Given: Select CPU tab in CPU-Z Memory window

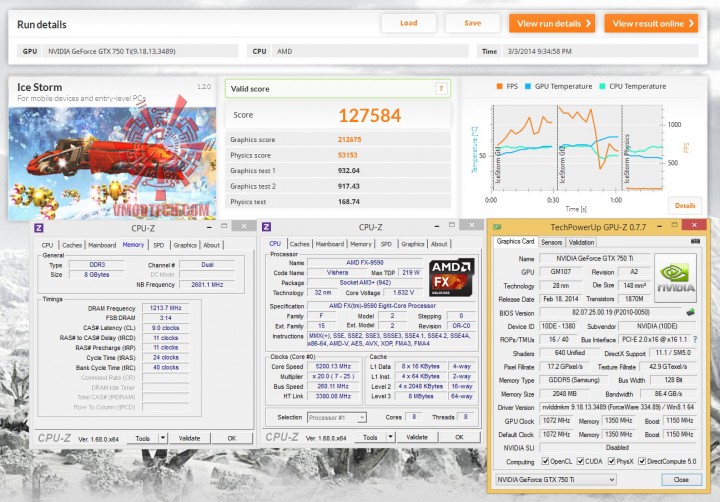Looking at the screenshot, I should pos(47,245).
